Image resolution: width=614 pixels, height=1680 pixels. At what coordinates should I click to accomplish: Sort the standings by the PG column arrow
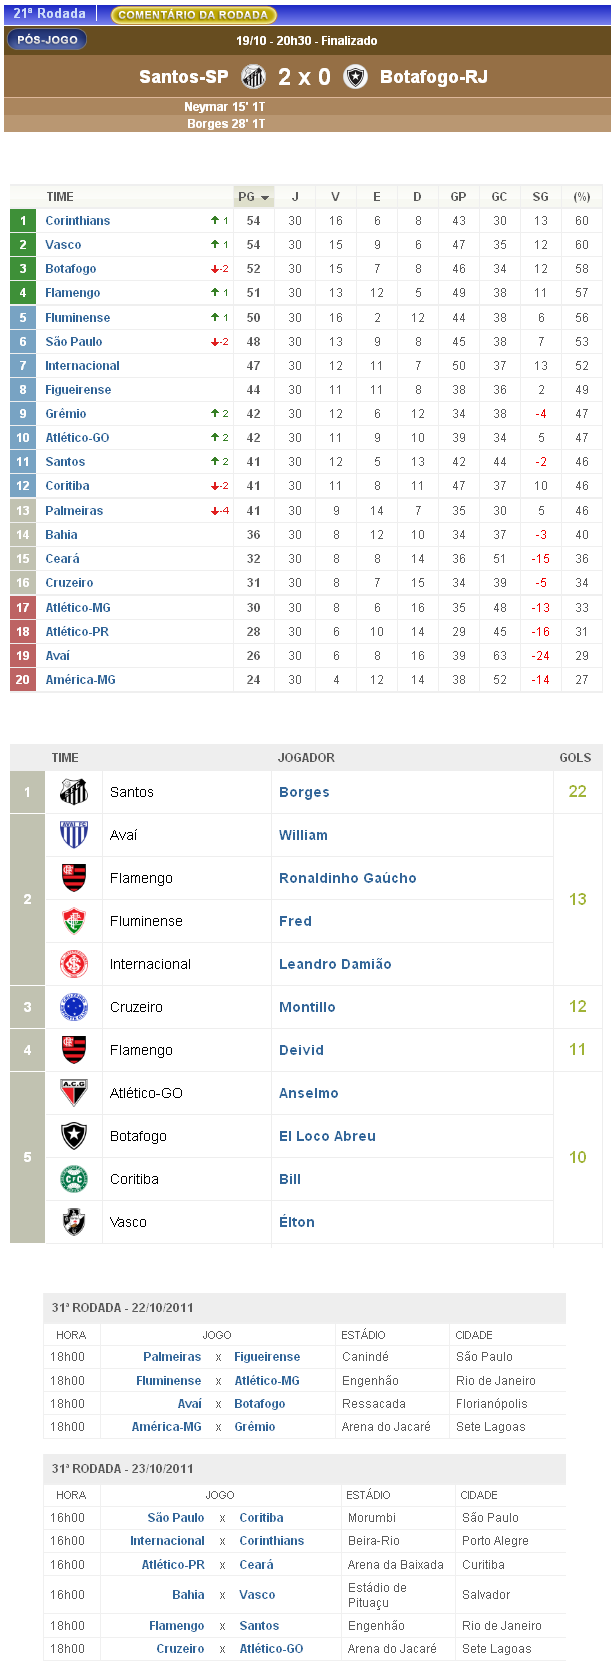(x=265, y=198)
